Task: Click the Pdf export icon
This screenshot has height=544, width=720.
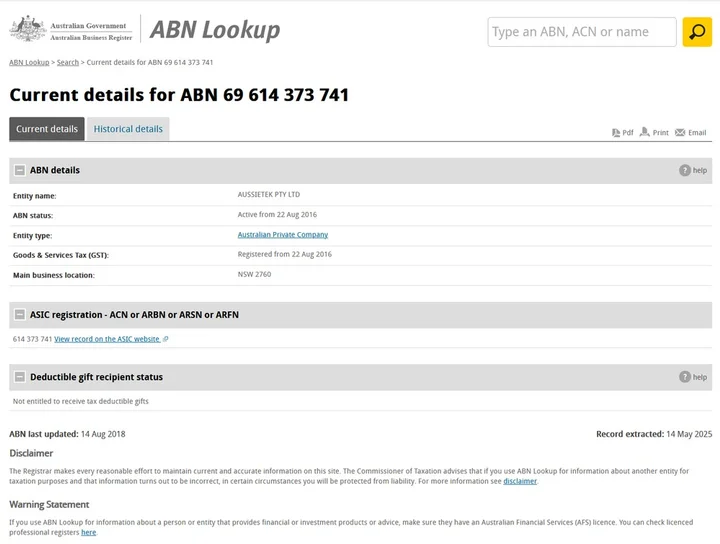Action: point(616,132)
